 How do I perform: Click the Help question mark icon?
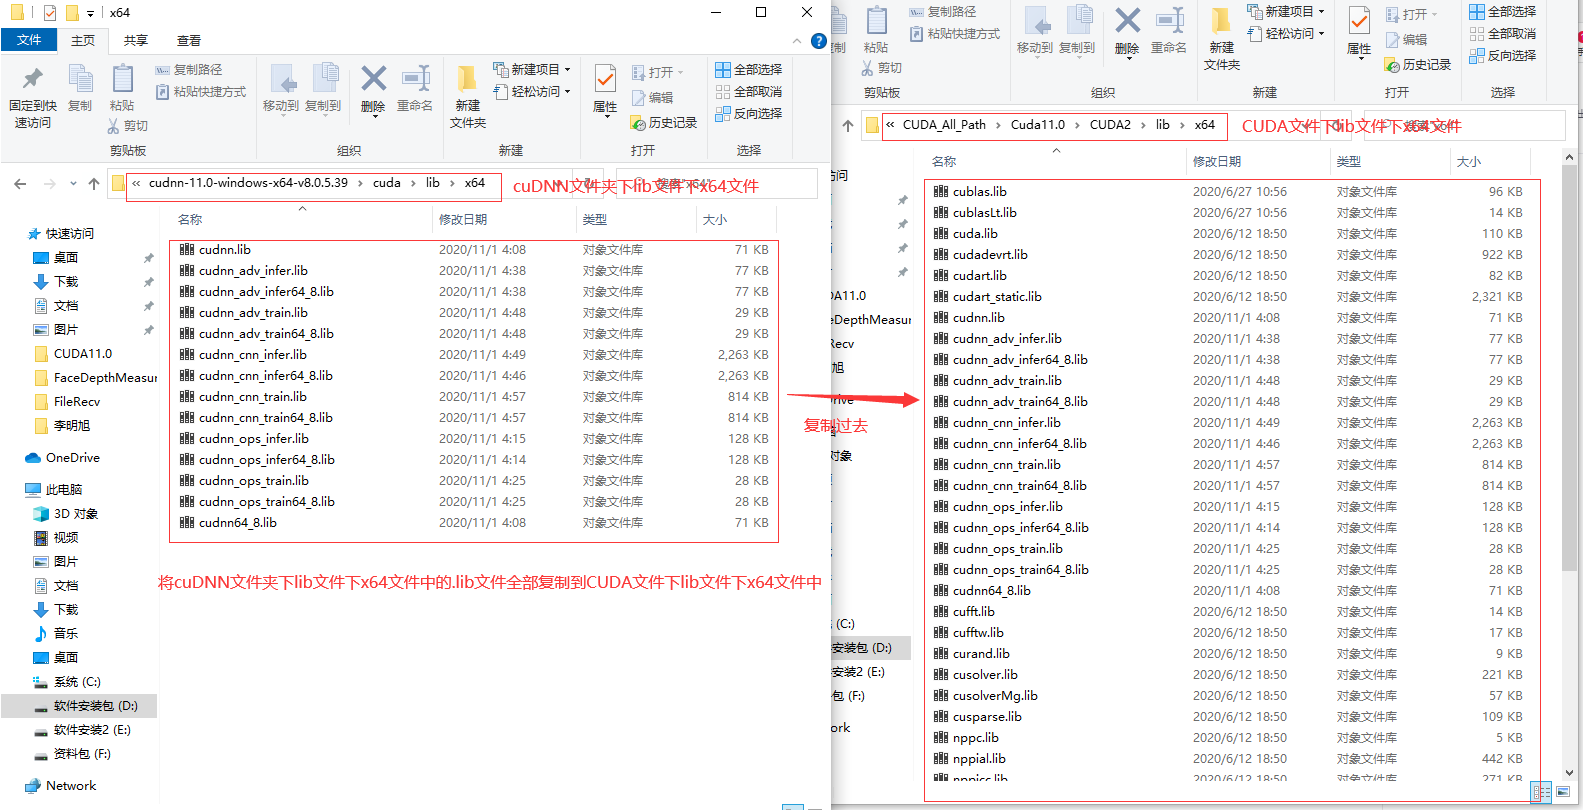819,41
